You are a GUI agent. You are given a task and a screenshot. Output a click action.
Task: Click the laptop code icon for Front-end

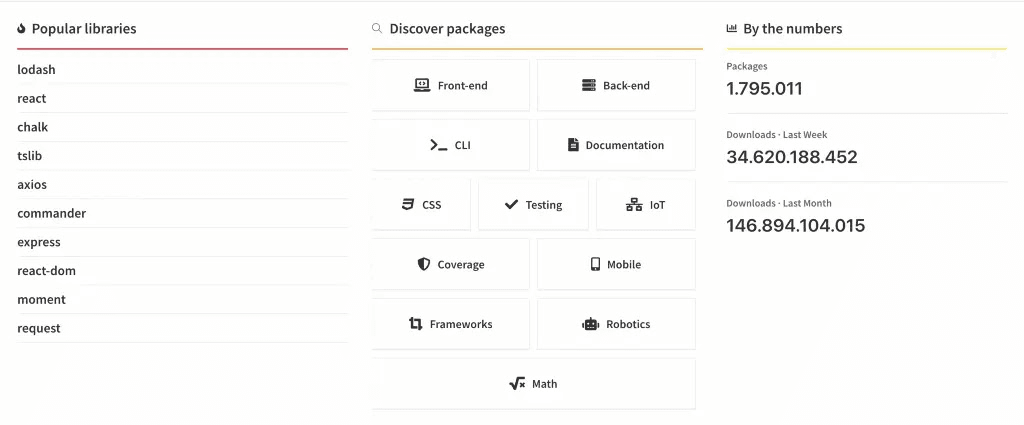point(423,85)
